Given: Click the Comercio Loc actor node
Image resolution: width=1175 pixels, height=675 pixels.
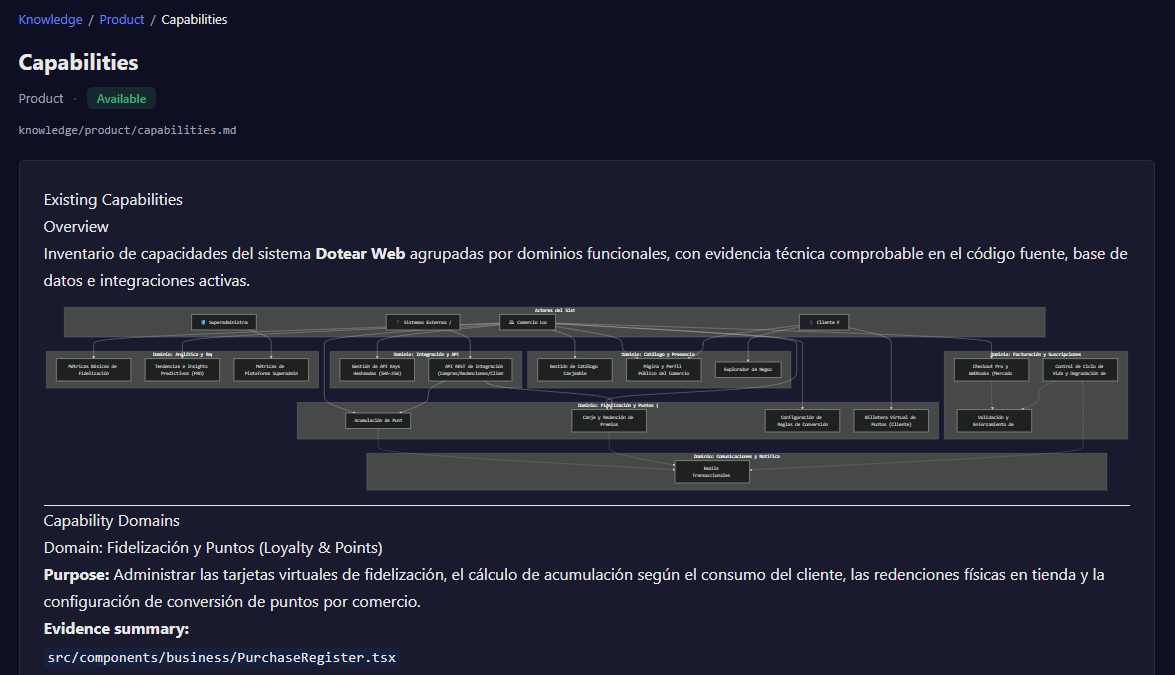Looking at the screenshot, I should click(x=528, y=322).
